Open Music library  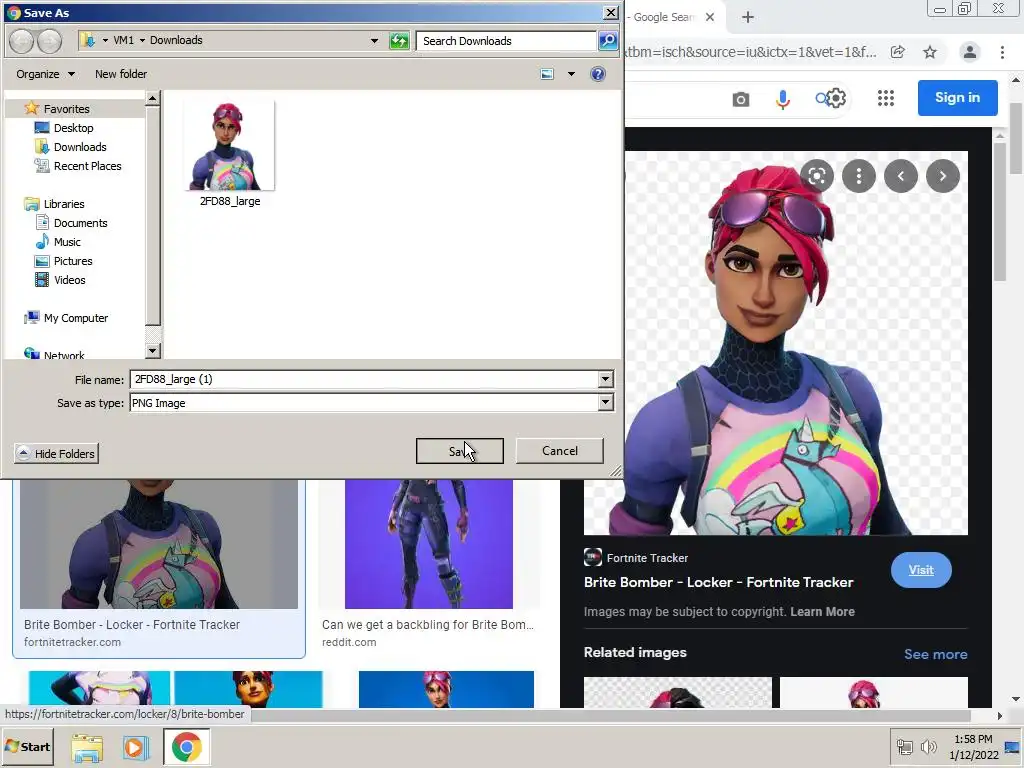tap(67, 242)
